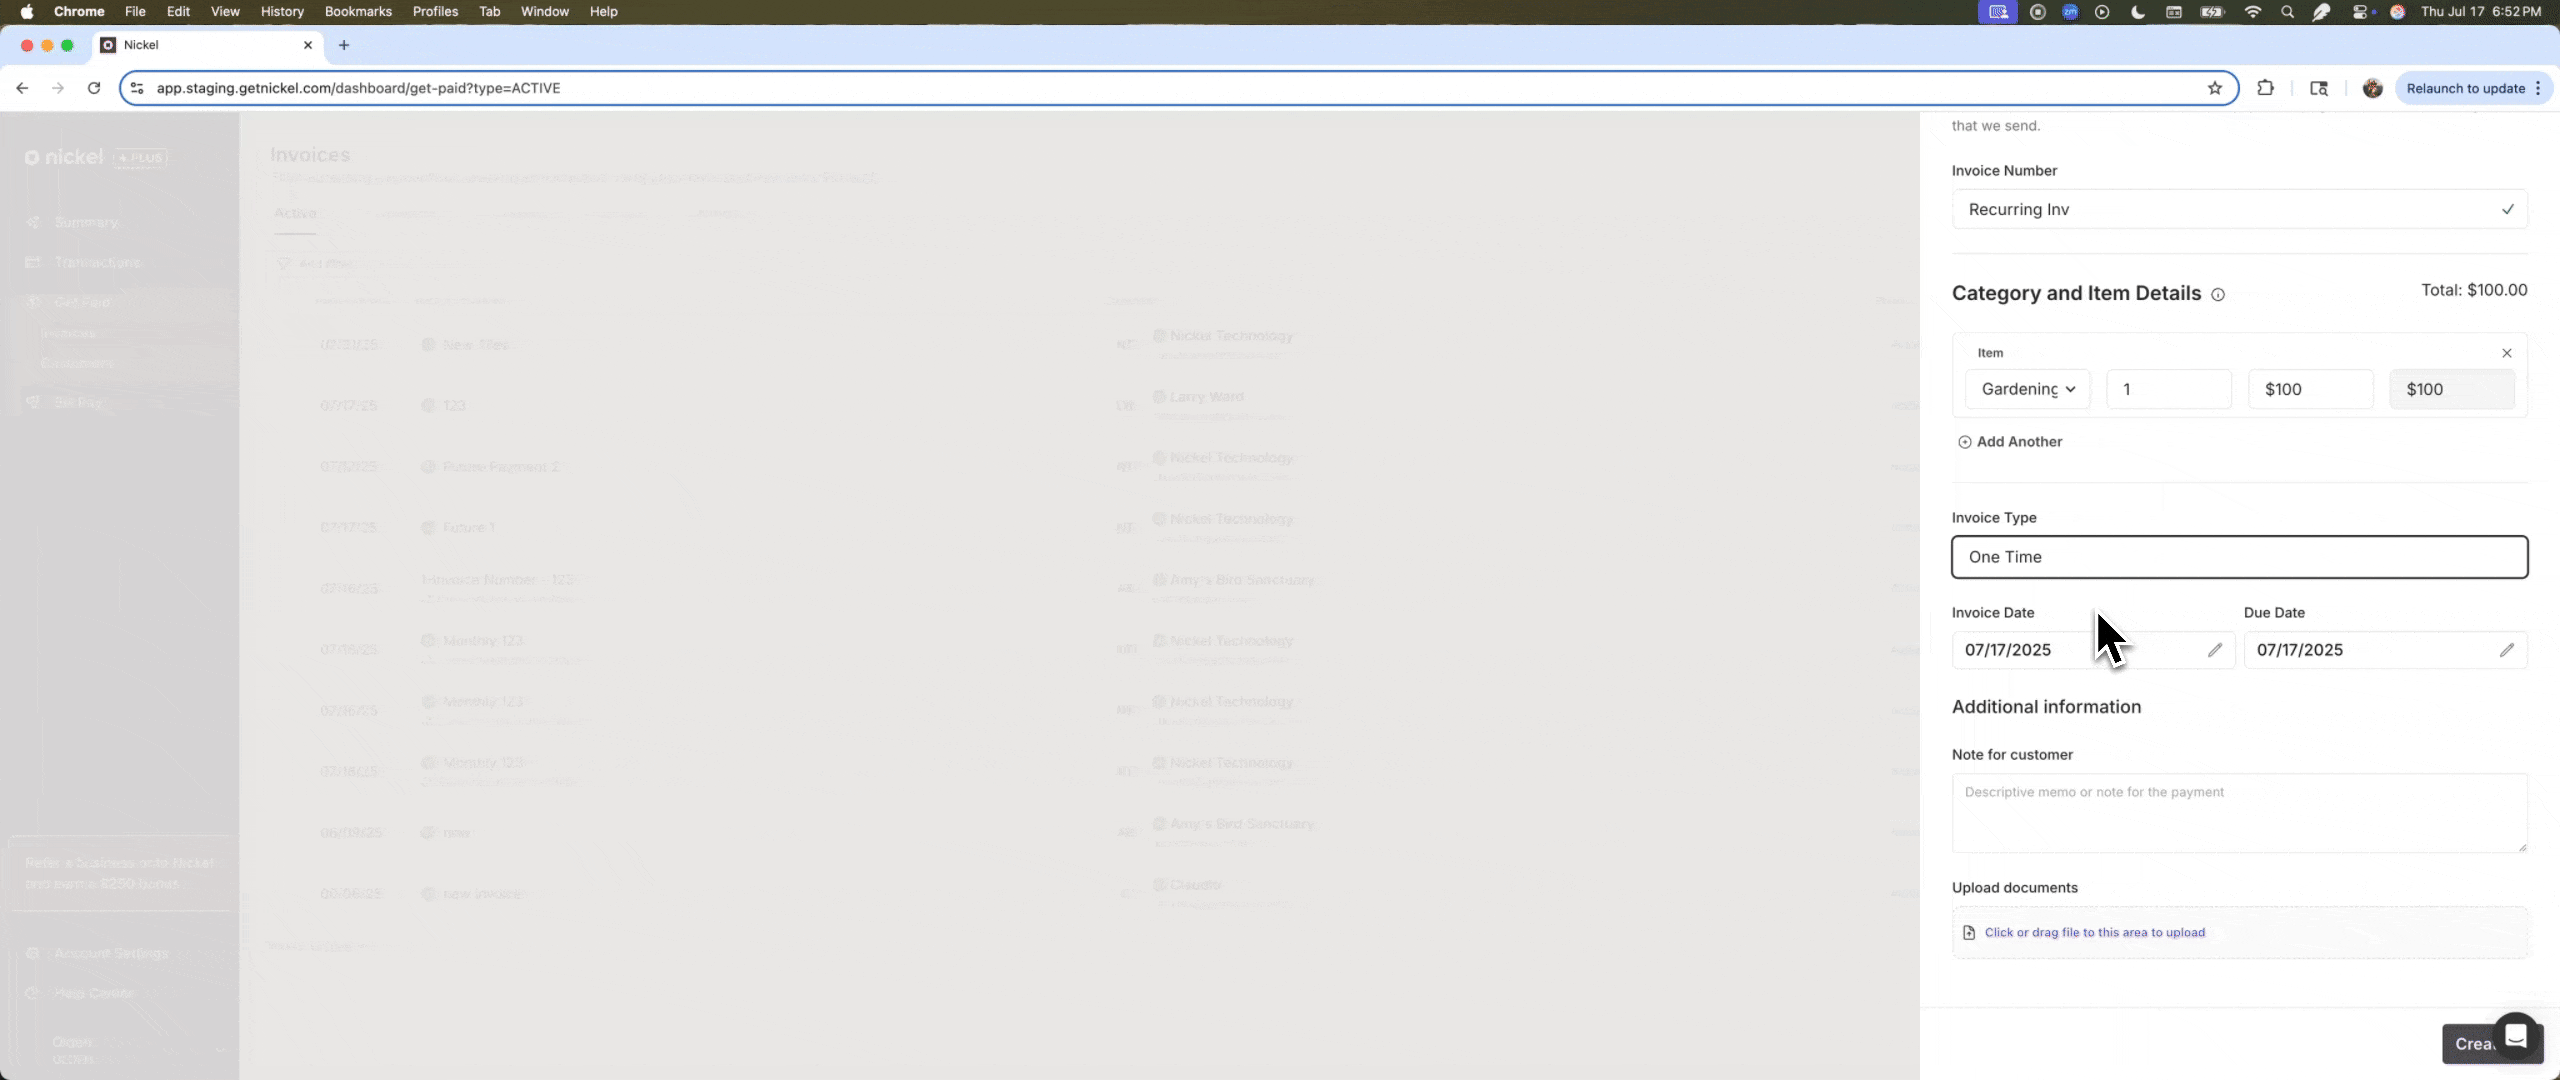Open the Invoice Type One Time selector

pos(2238,557)
